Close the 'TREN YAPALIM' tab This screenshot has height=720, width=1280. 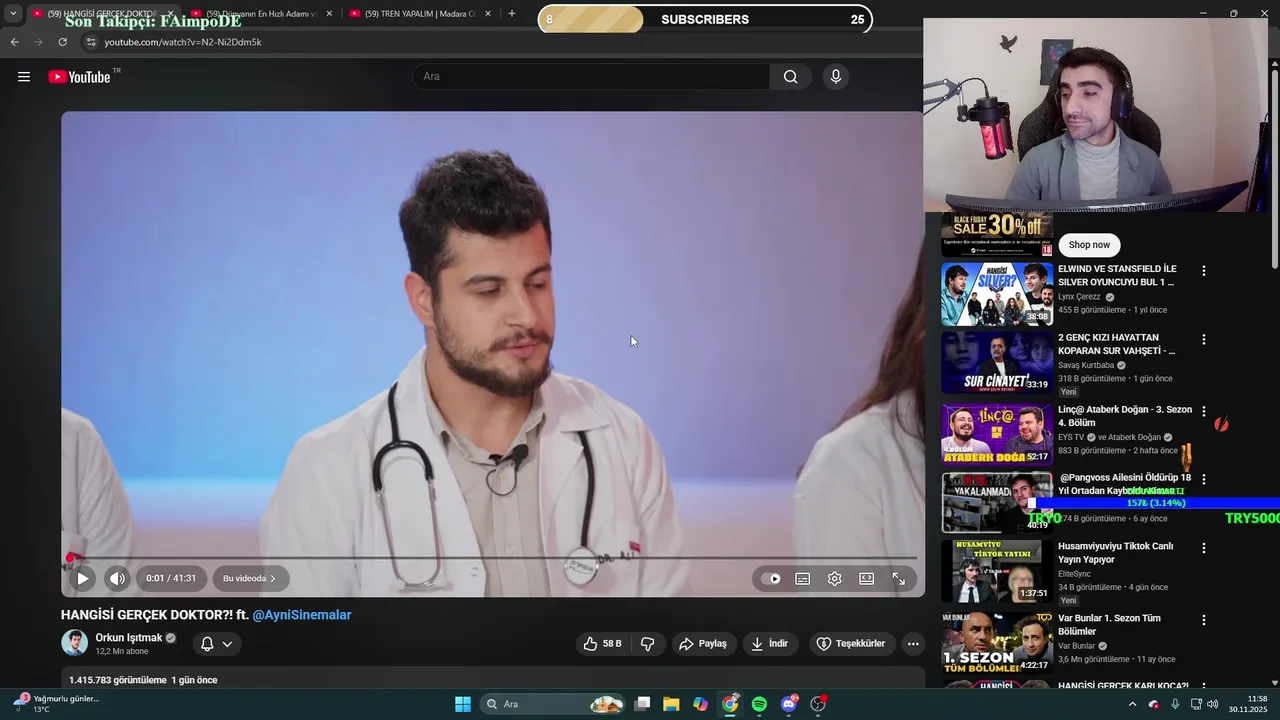click(488, 14)
